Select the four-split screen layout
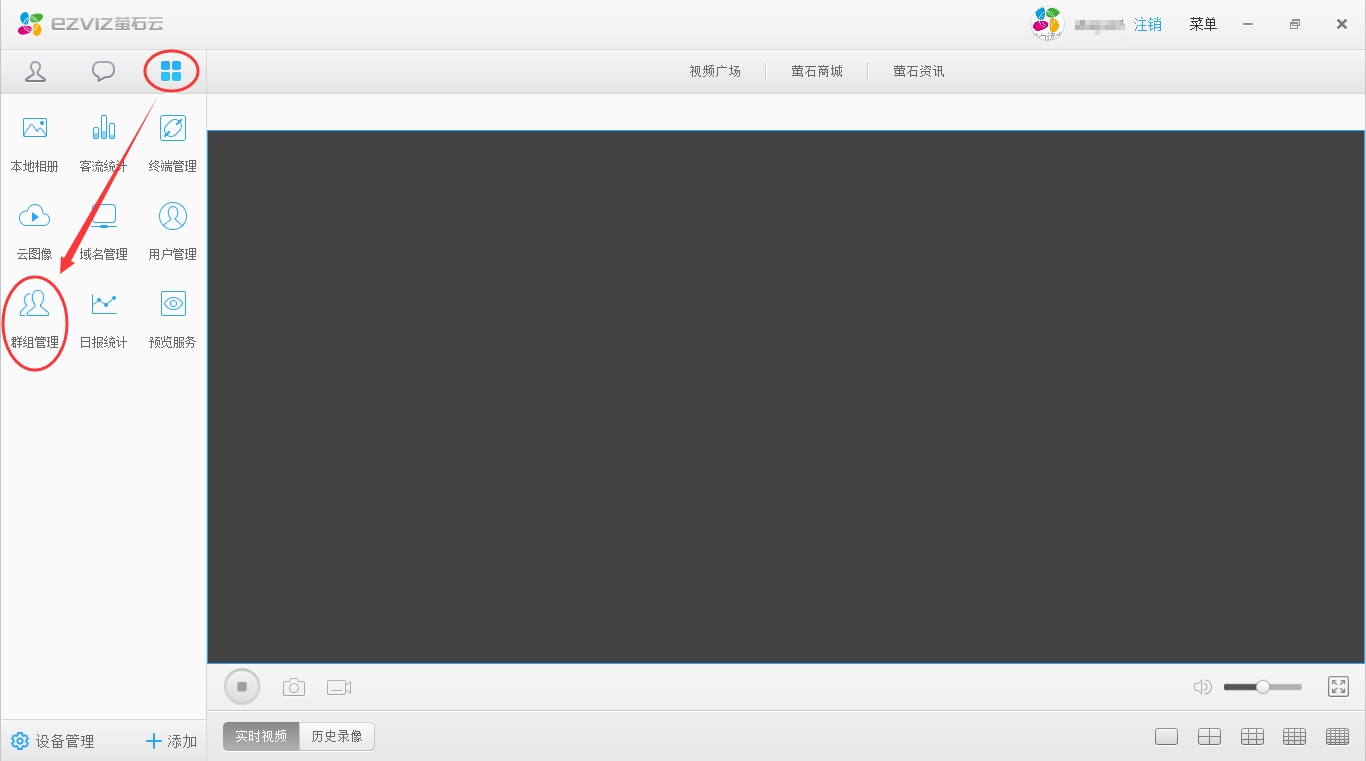Screen dimensions: 1366x761 (x=1209, y=737)
